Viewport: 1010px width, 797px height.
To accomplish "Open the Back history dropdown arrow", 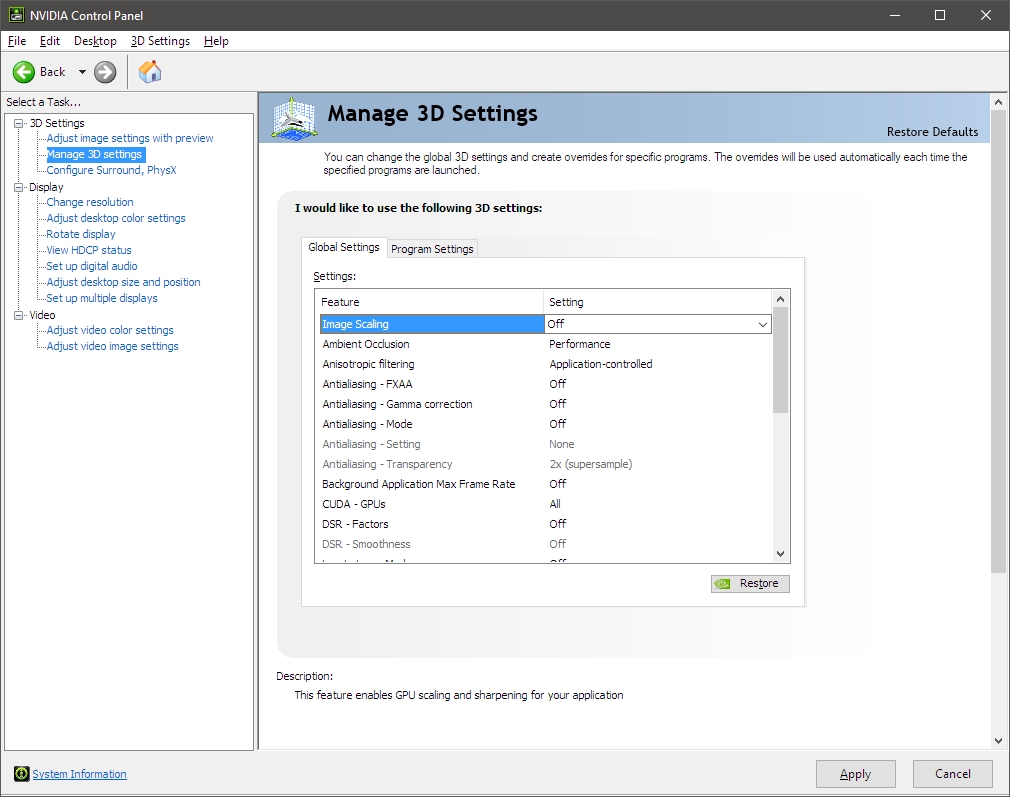I will coord(82,72).
